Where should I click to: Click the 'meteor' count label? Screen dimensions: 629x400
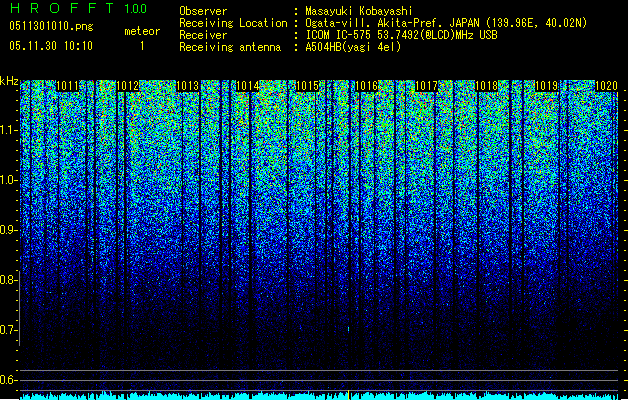point(142,31)
